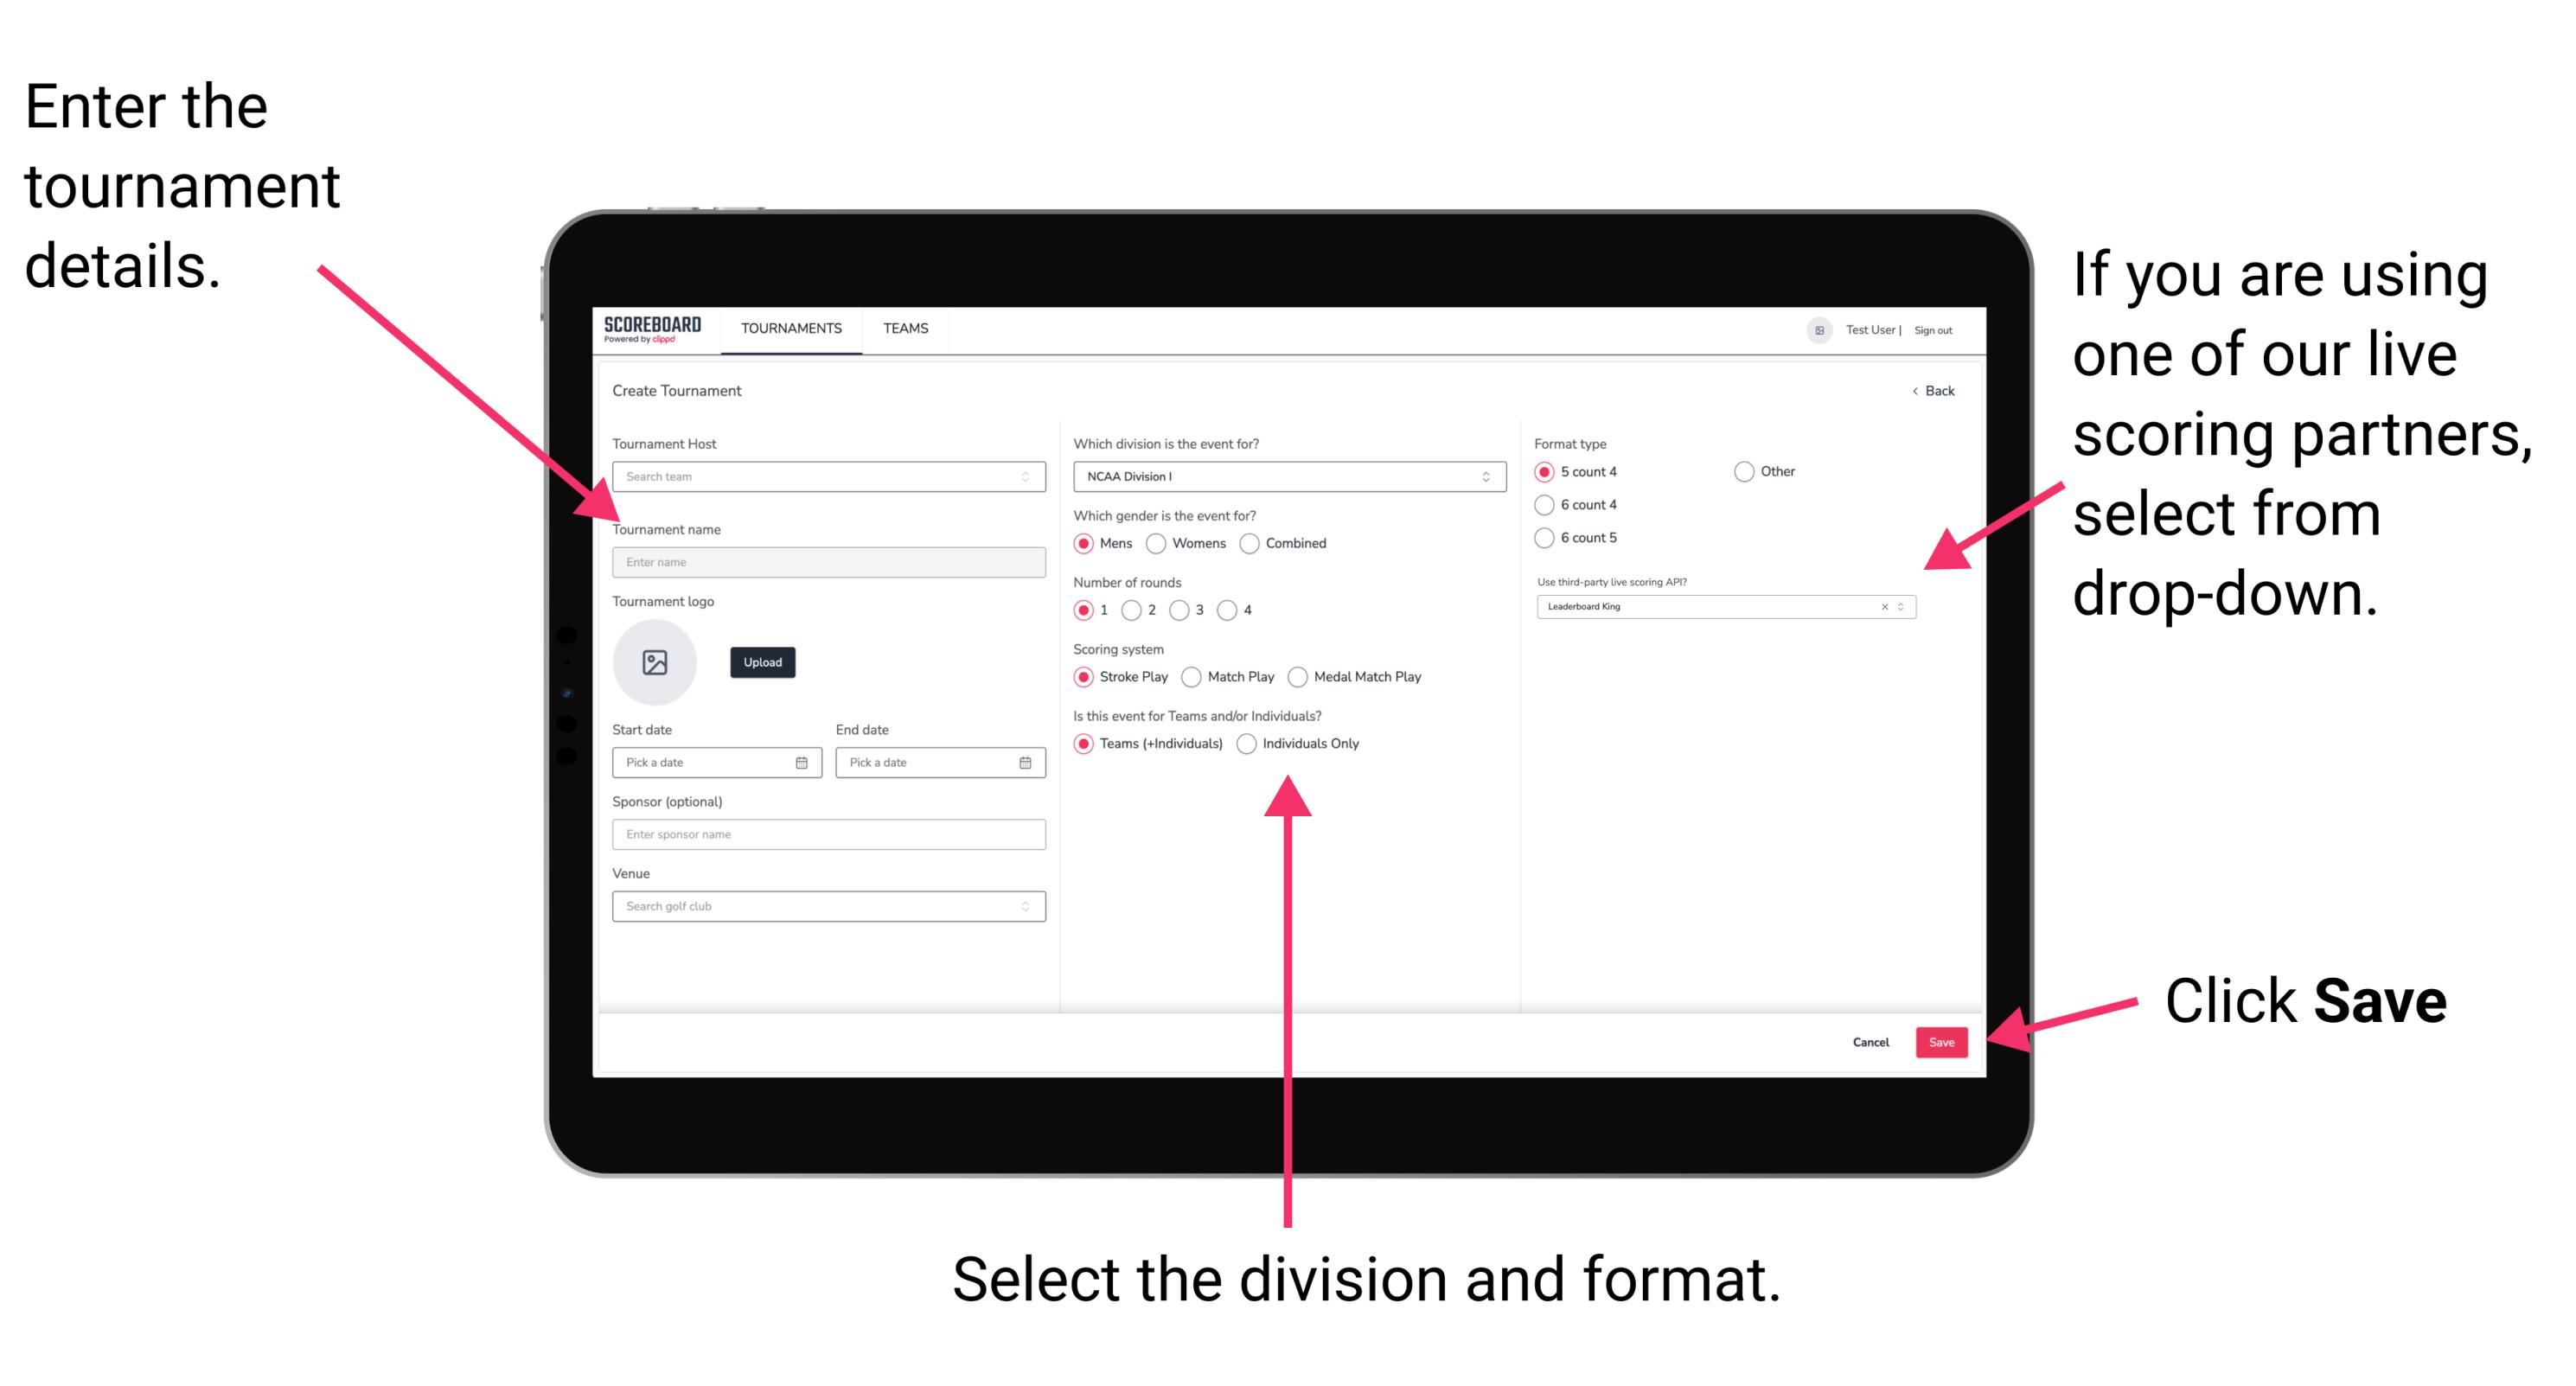Click the Upload tournament logo button
Viewport: 2576px width, 1386px height.
[x=761, y=662]
